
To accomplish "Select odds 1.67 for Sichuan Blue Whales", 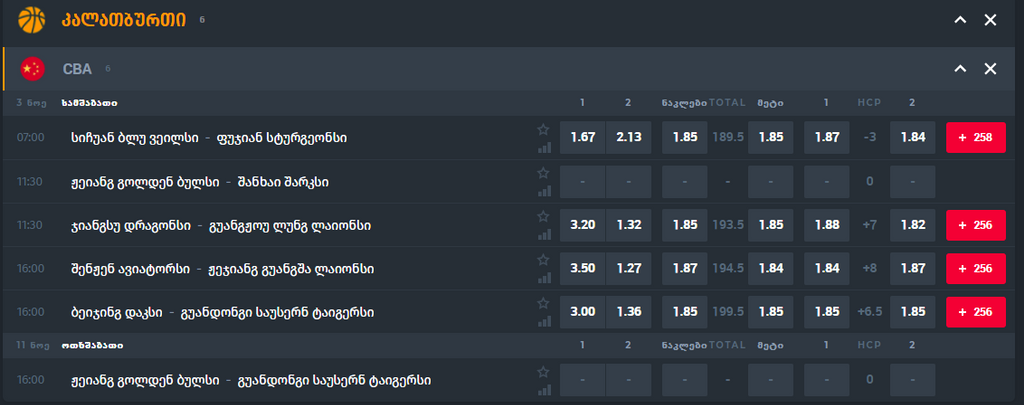I will coord(582,138).
